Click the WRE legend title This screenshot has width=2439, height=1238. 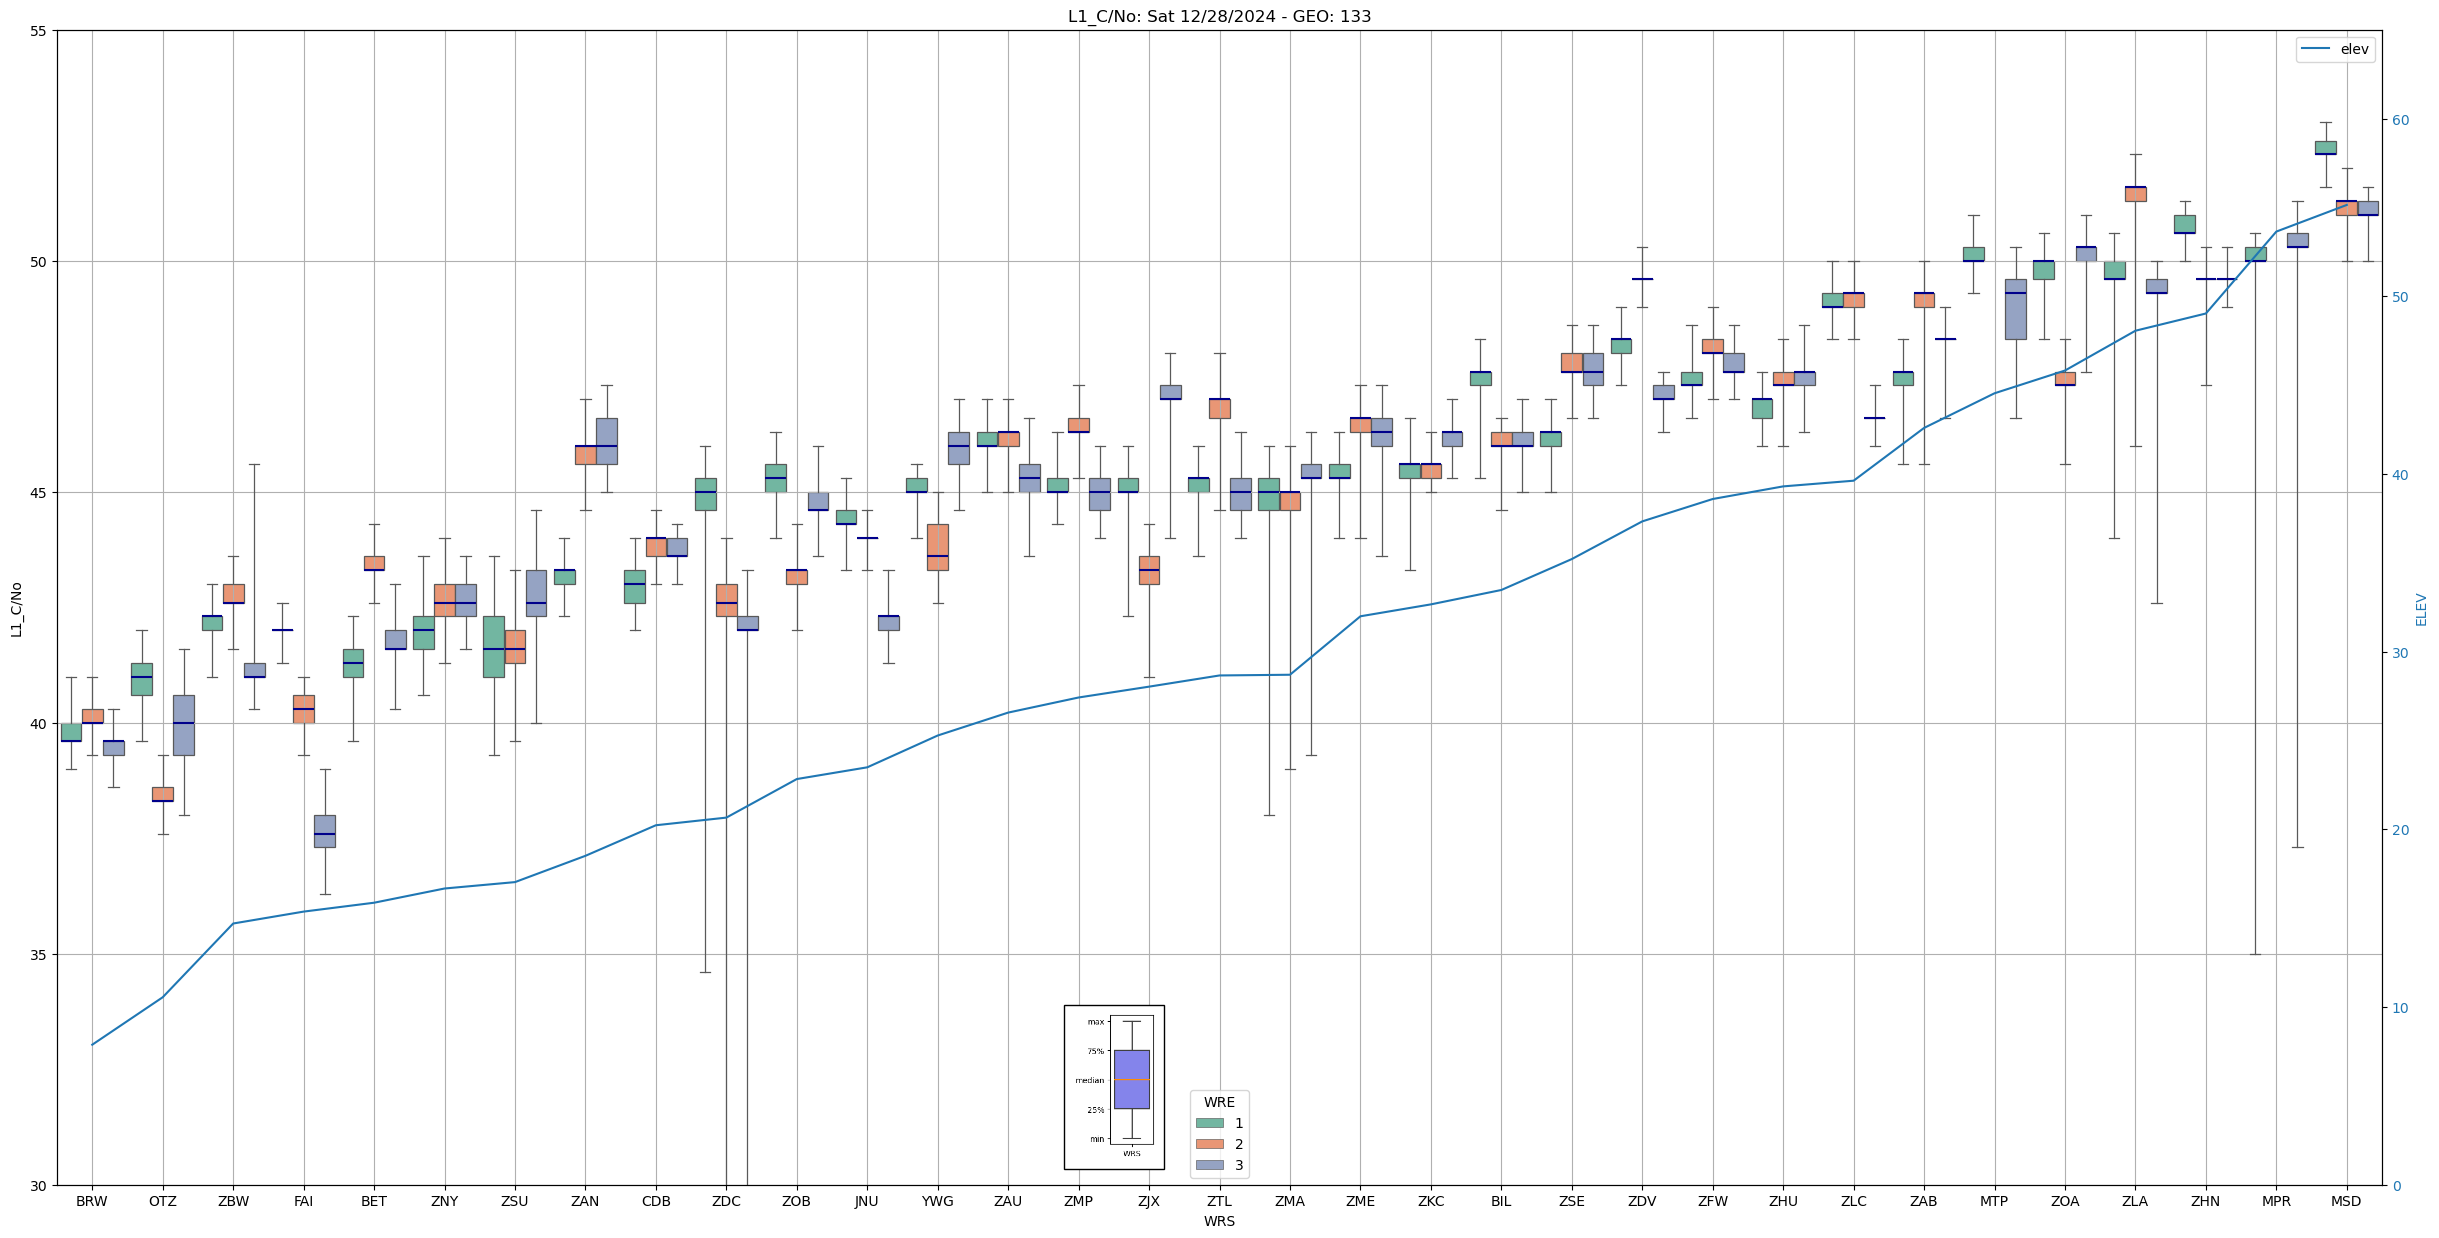(x=1219, y=1102)
